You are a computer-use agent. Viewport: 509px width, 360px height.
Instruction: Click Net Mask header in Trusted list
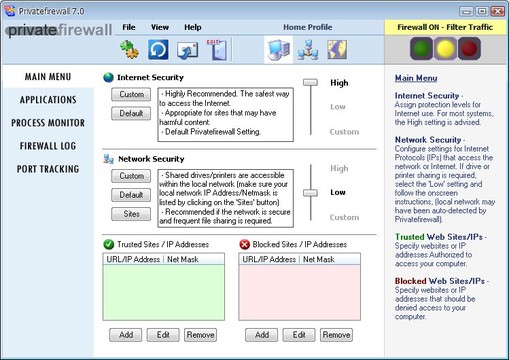pyautogui.click(x=194, y=259)
